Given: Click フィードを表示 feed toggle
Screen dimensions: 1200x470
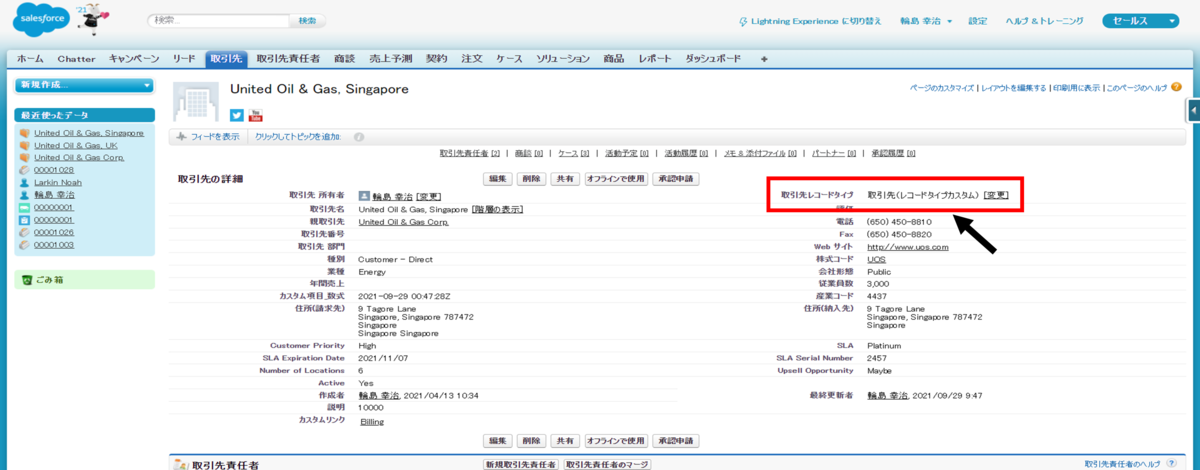Looking at the screenshot, I should 208,137.
